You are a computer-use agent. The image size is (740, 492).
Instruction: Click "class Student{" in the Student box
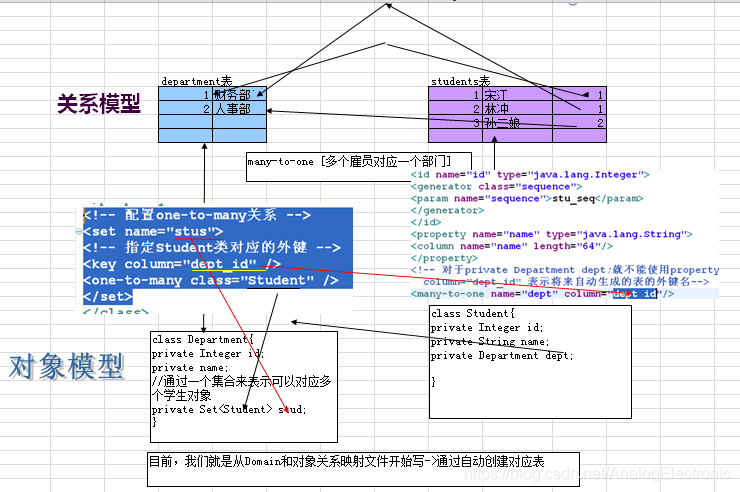pos(472,313)
